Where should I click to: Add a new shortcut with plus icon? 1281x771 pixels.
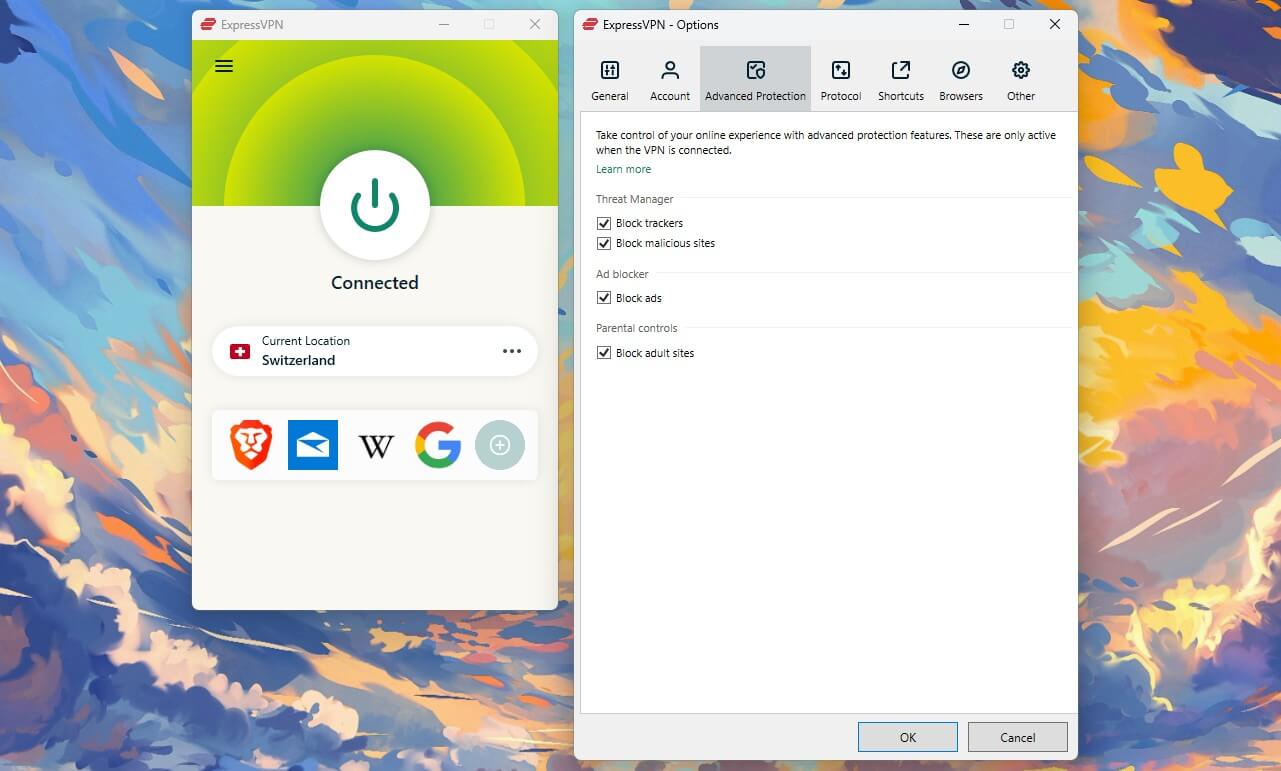500,445
